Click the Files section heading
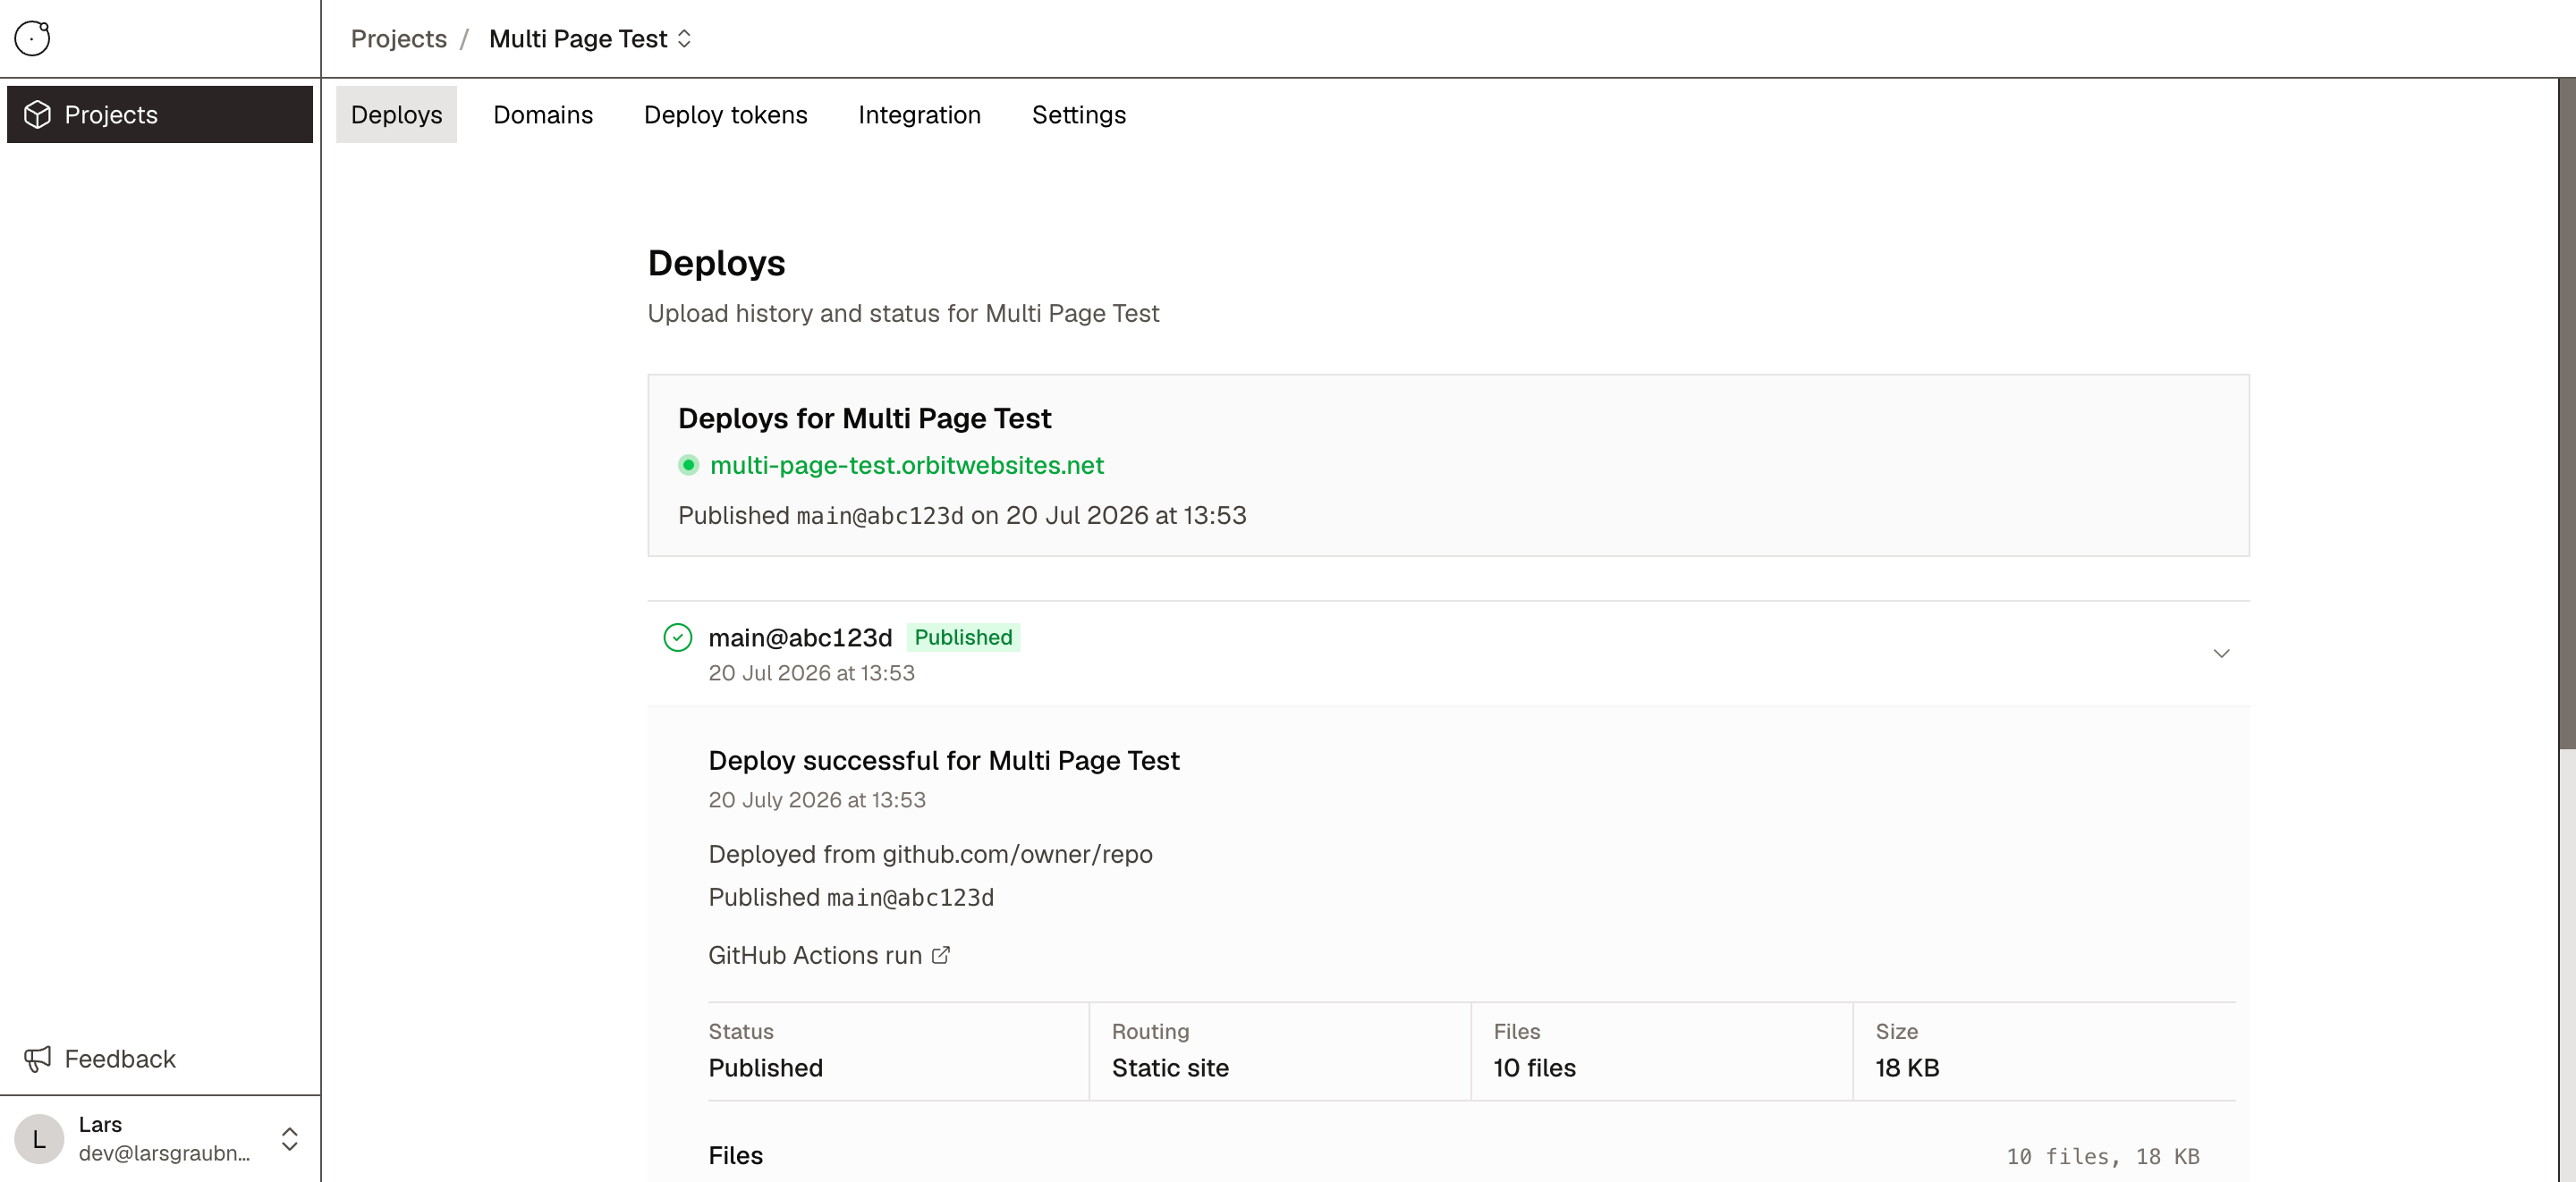 click(x=735, y=1155)
